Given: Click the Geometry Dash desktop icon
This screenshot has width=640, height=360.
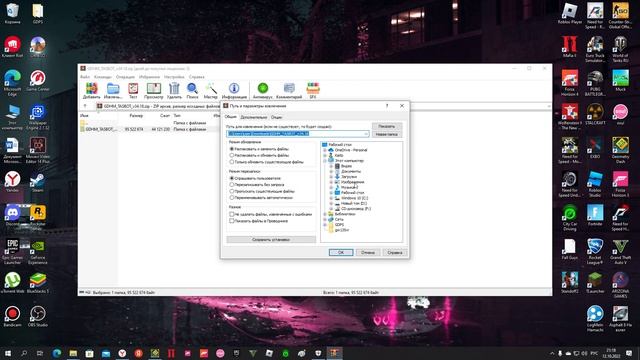Looking at the screenshot, I should (x=620, y=151).
